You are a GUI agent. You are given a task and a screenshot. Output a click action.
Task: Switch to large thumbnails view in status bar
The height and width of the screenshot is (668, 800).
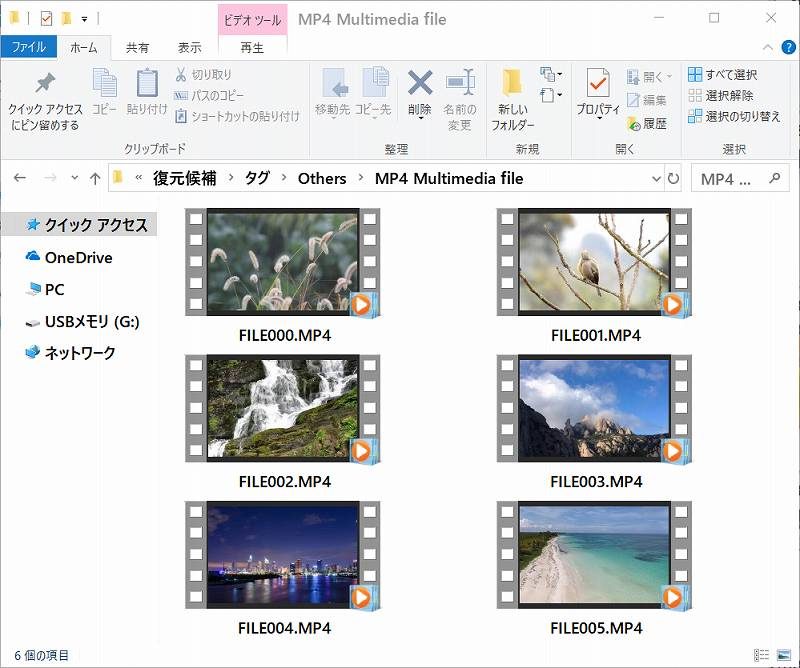(783, 655)
